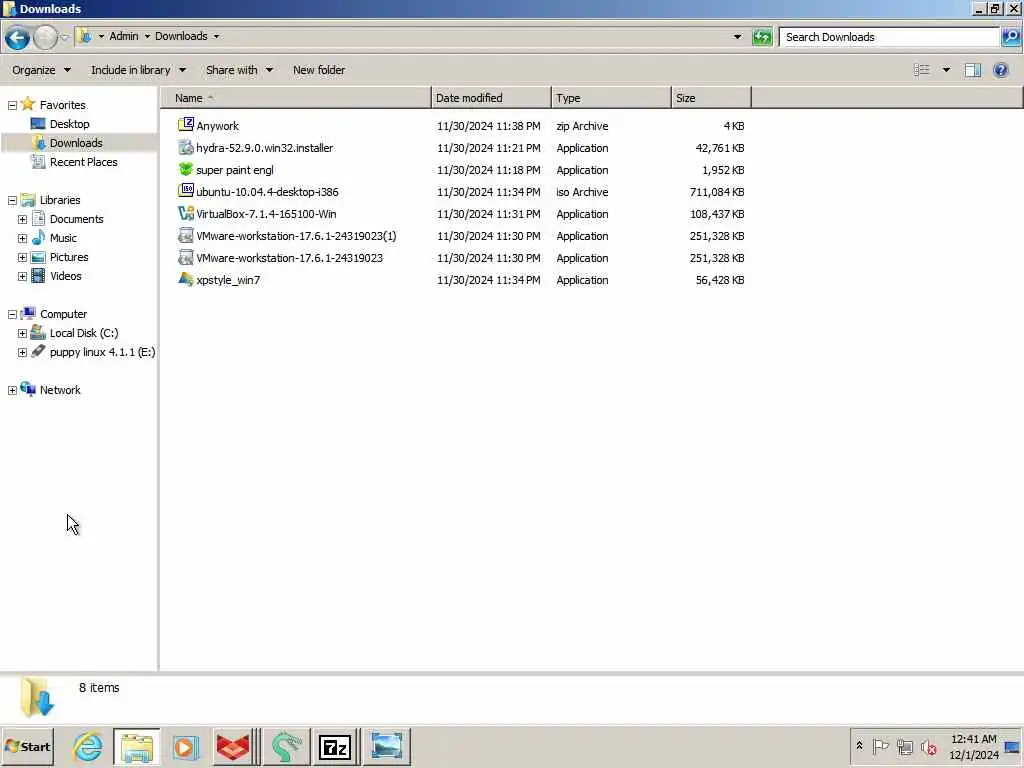
Task: Open the Share with menu
Action: pos(239,70)
